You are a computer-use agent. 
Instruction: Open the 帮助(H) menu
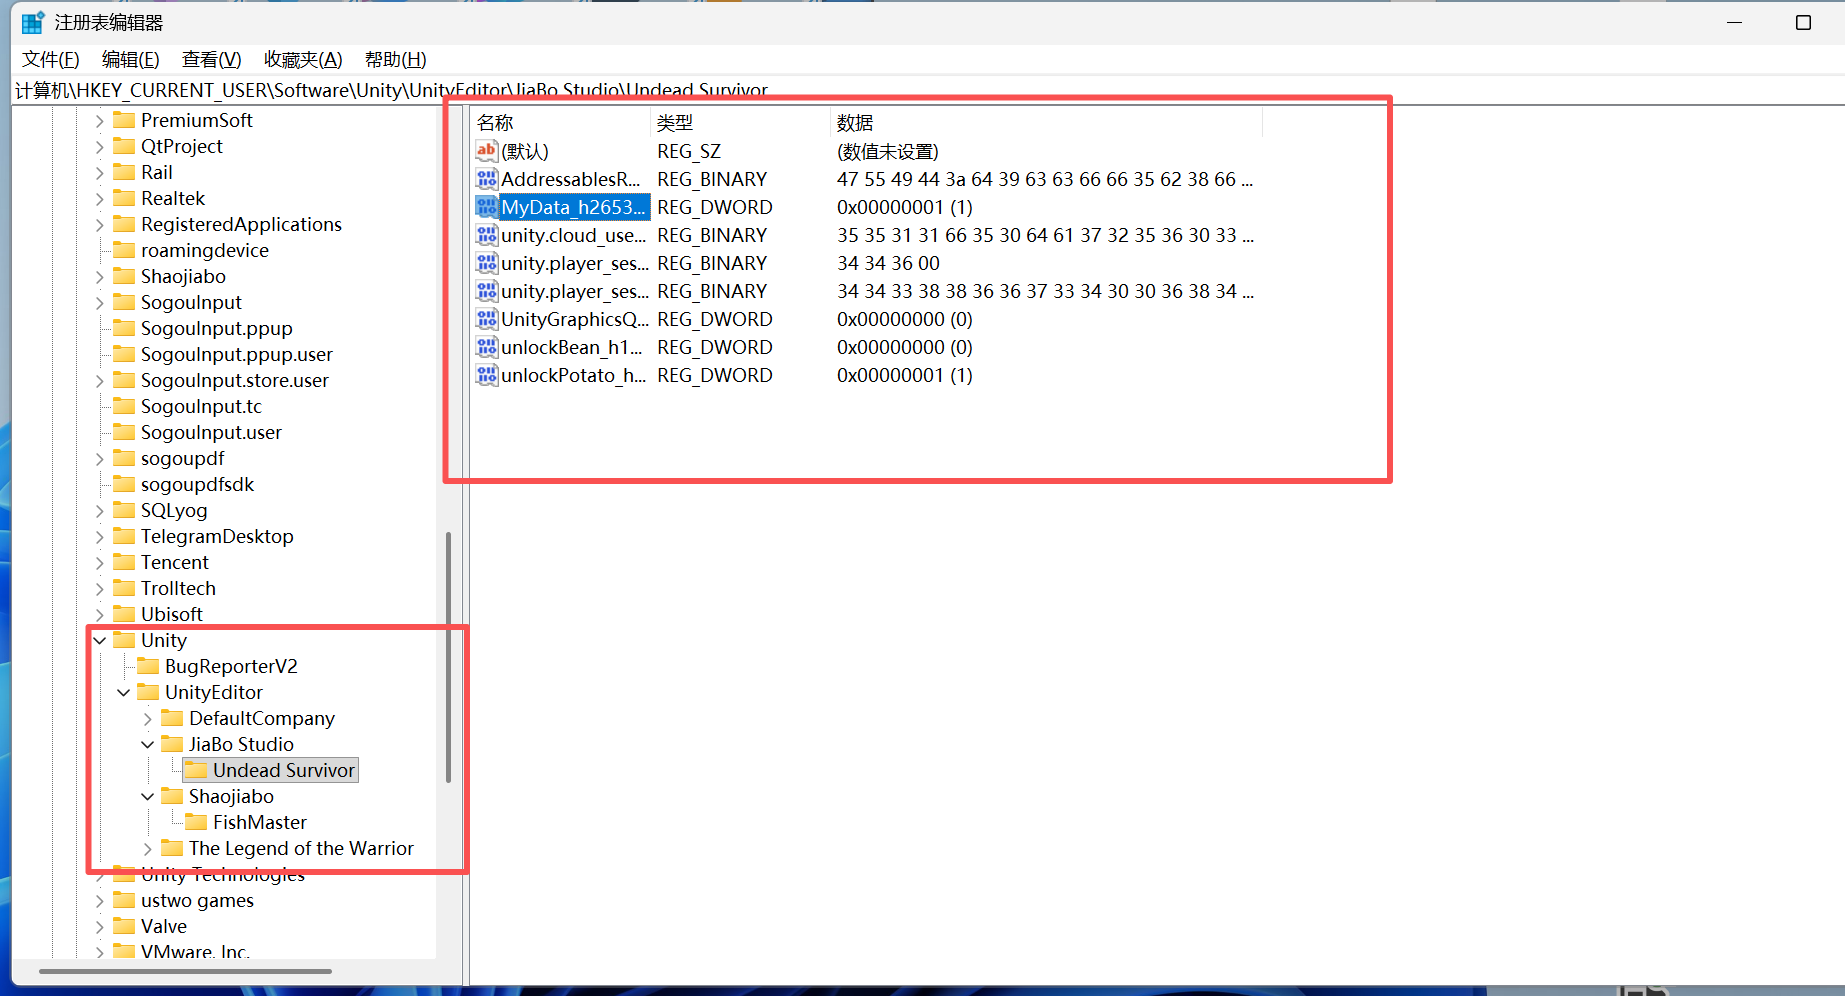[x=396, y=59]
